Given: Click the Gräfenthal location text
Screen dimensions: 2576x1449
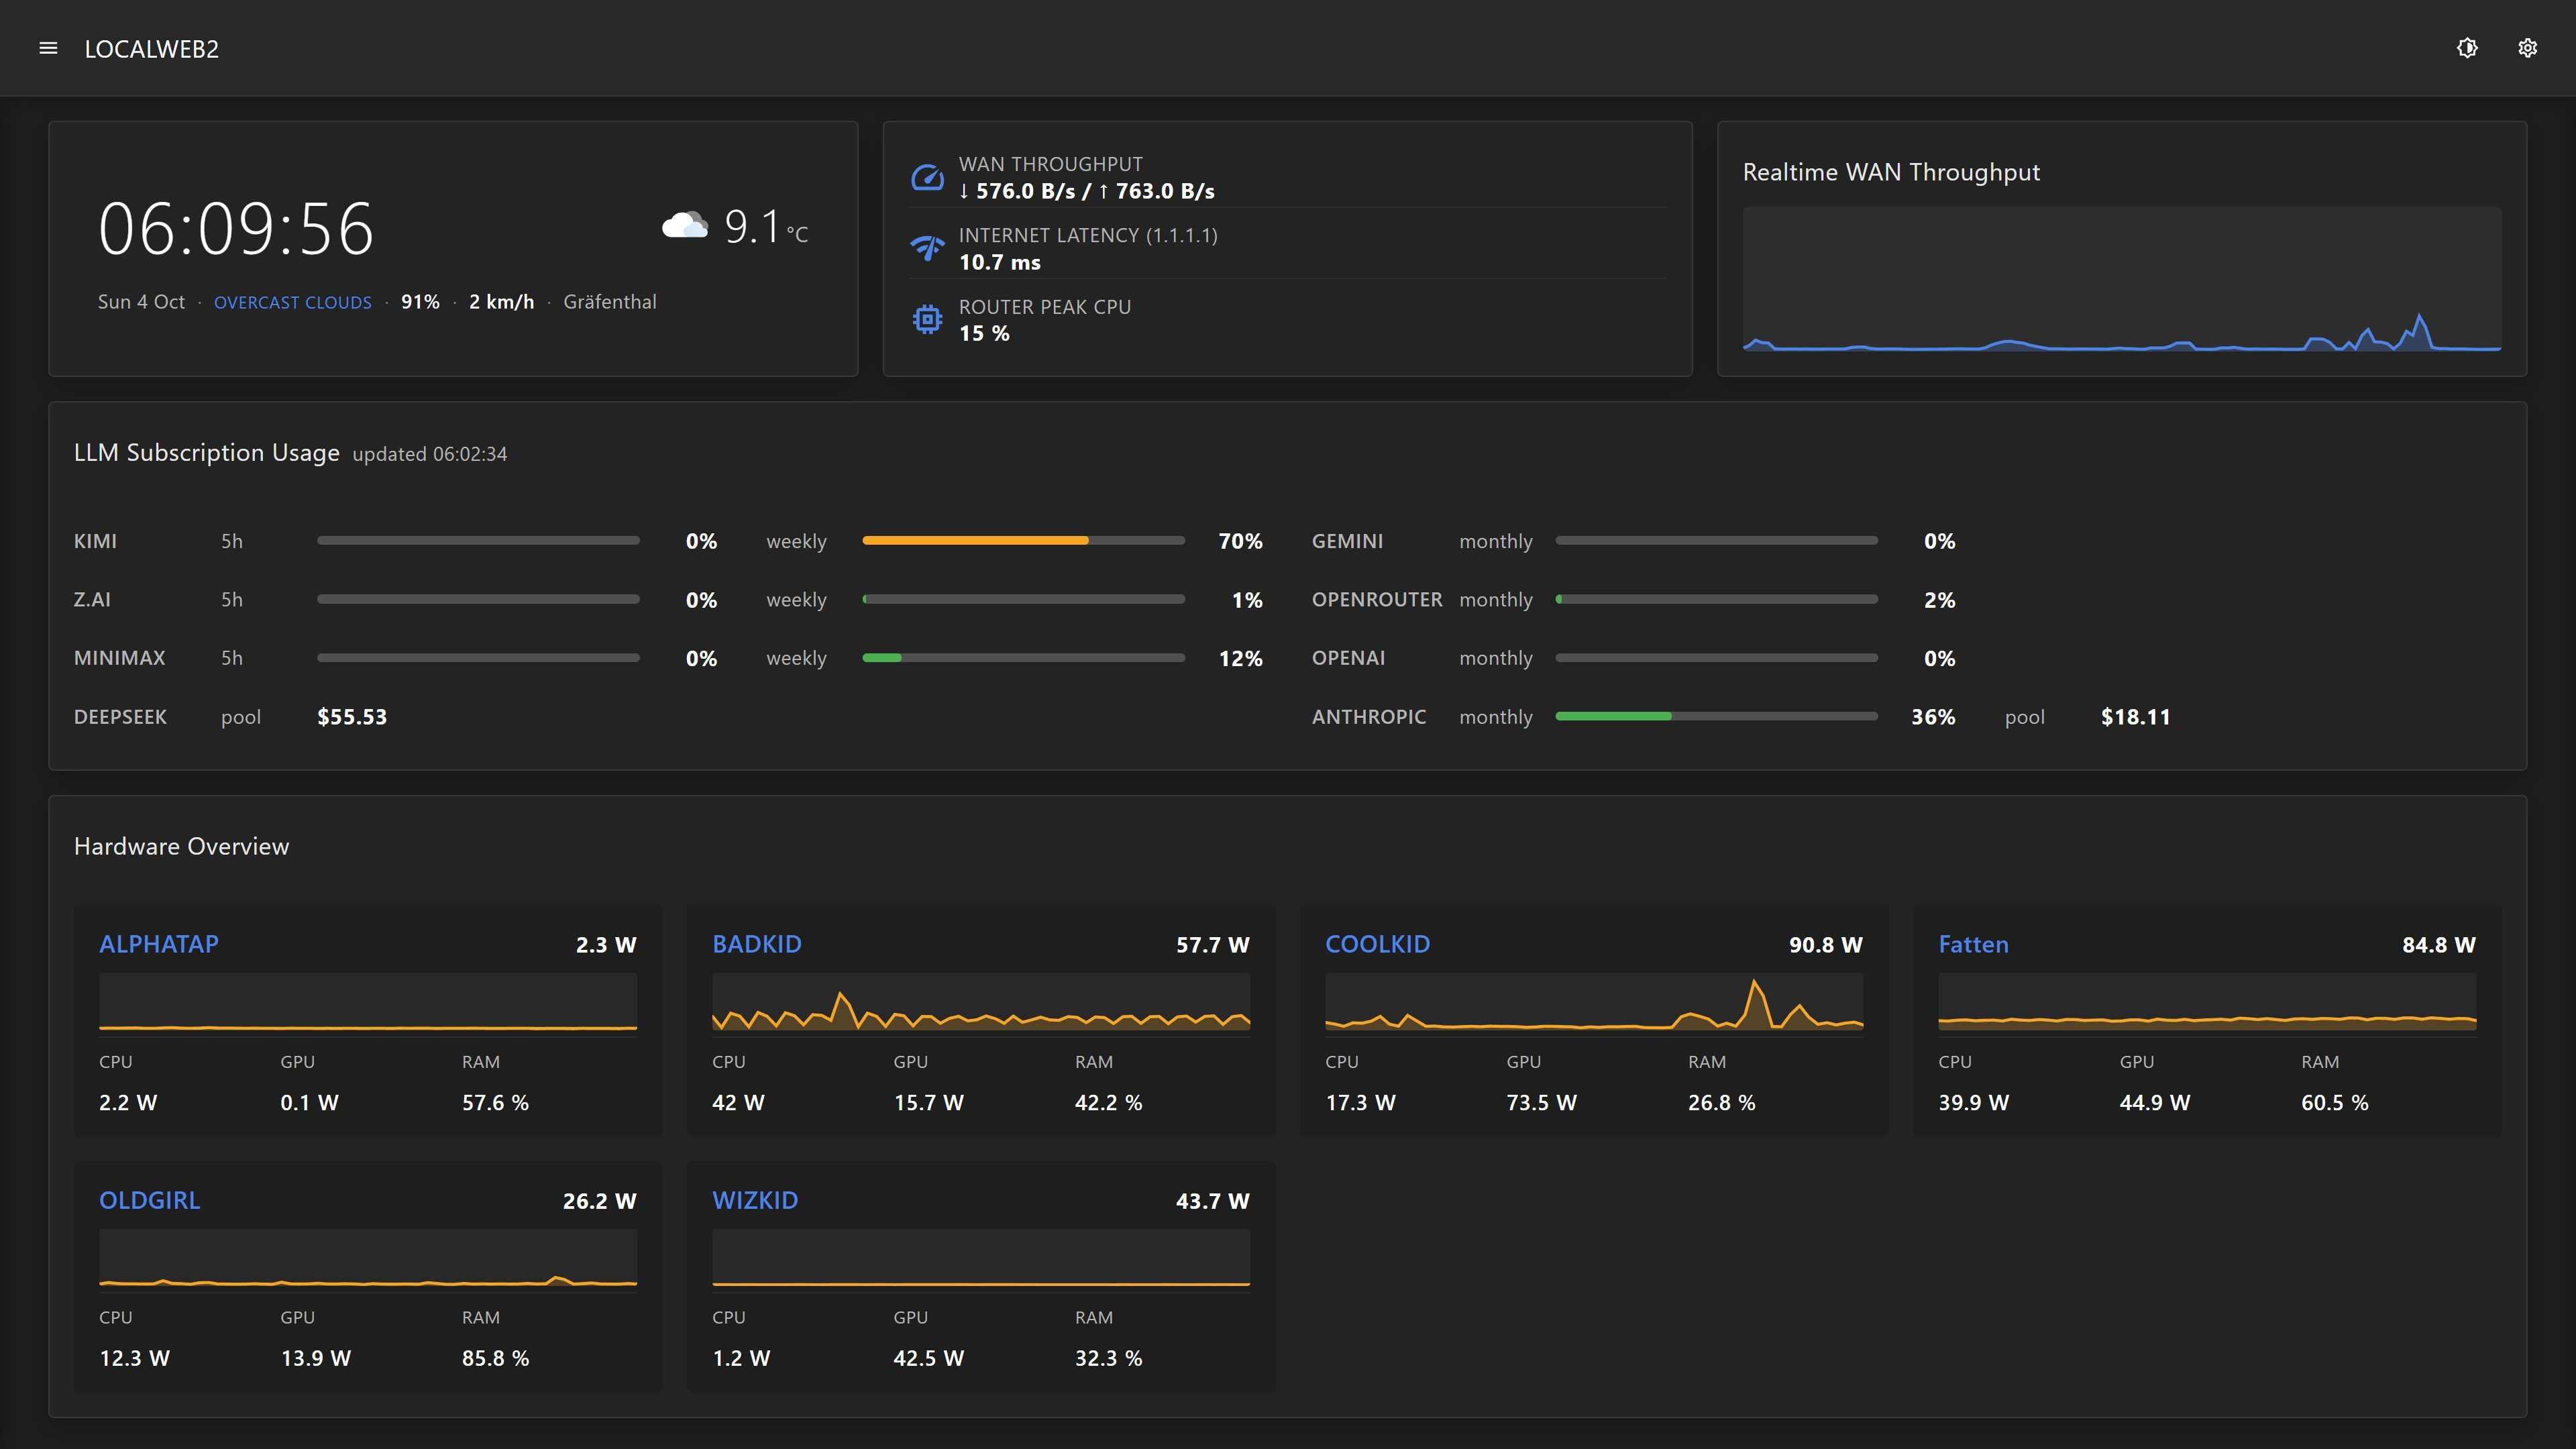Looking at the screenshot, I should tap(610, 302).
